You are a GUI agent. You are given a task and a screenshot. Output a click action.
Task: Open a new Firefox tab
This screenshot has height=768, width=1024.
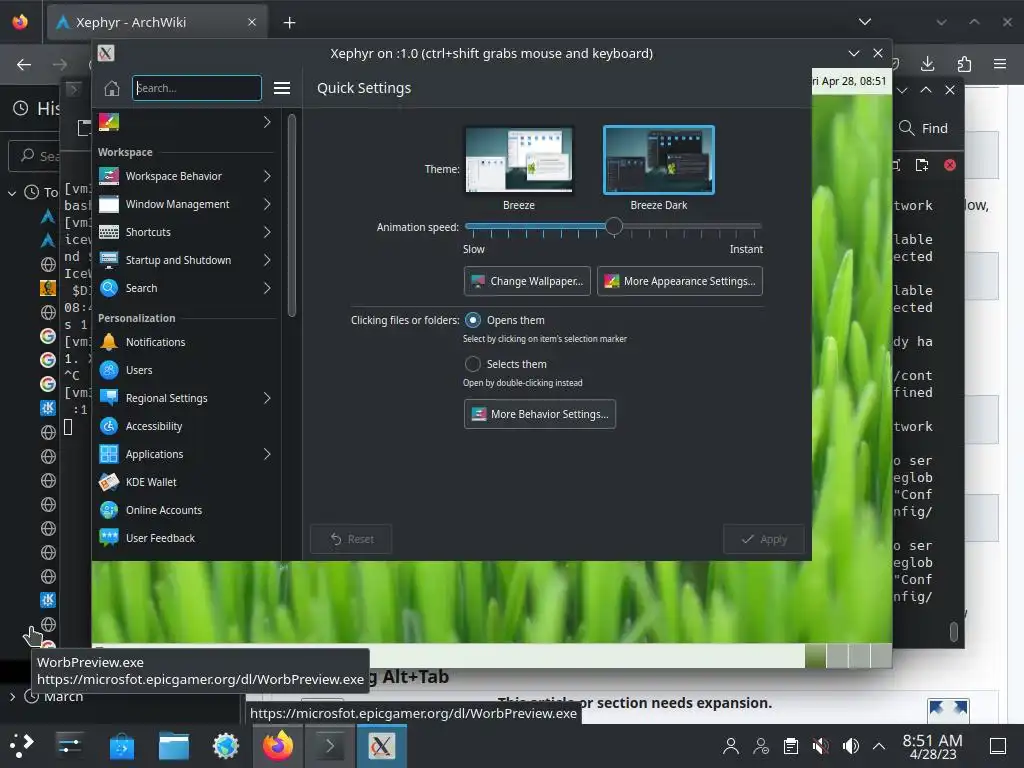click(289, 23)
